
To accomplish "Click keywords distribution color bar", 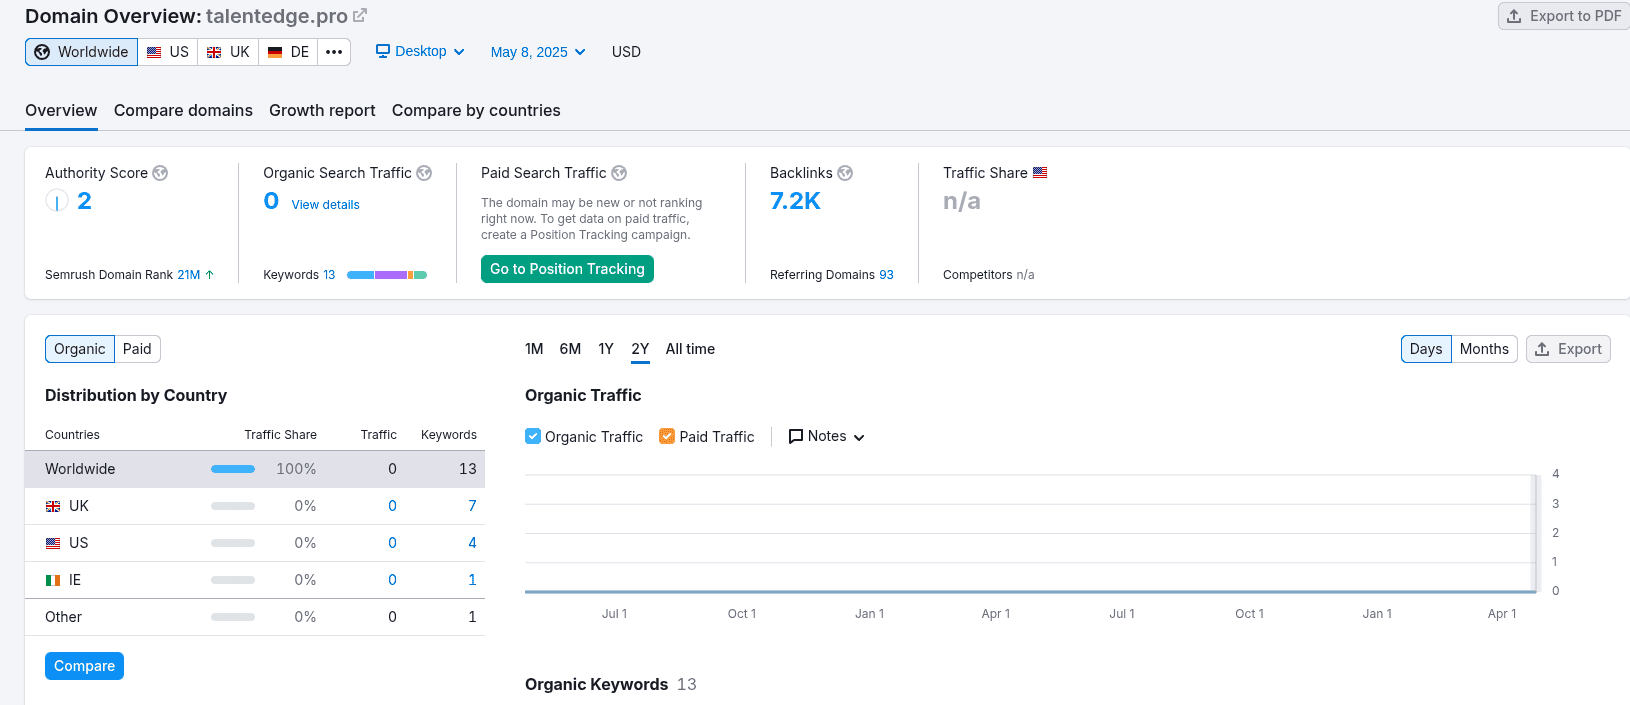I will 387,275.
